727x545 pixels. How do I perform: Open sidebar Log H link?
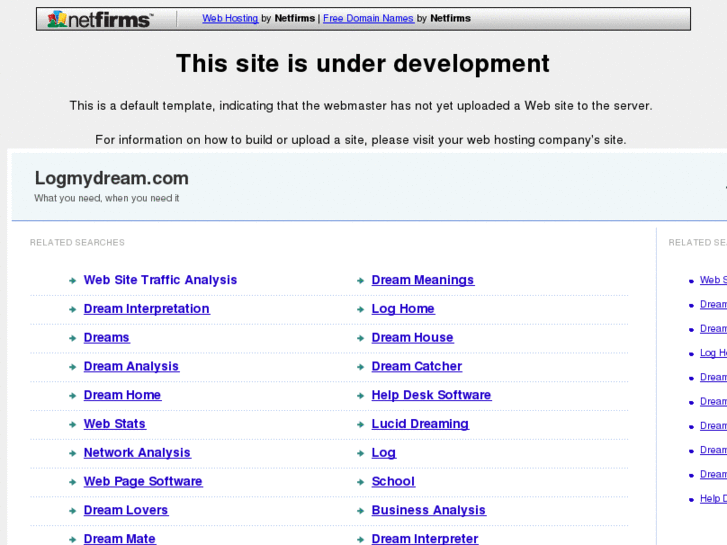713,353
